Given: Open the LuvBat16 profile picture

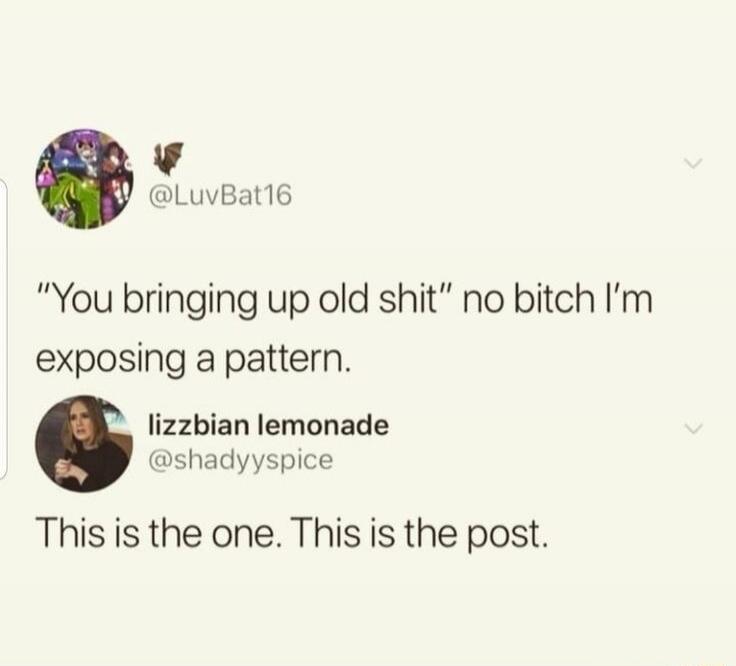Looking at the screenshot, I should pos(84,179).
